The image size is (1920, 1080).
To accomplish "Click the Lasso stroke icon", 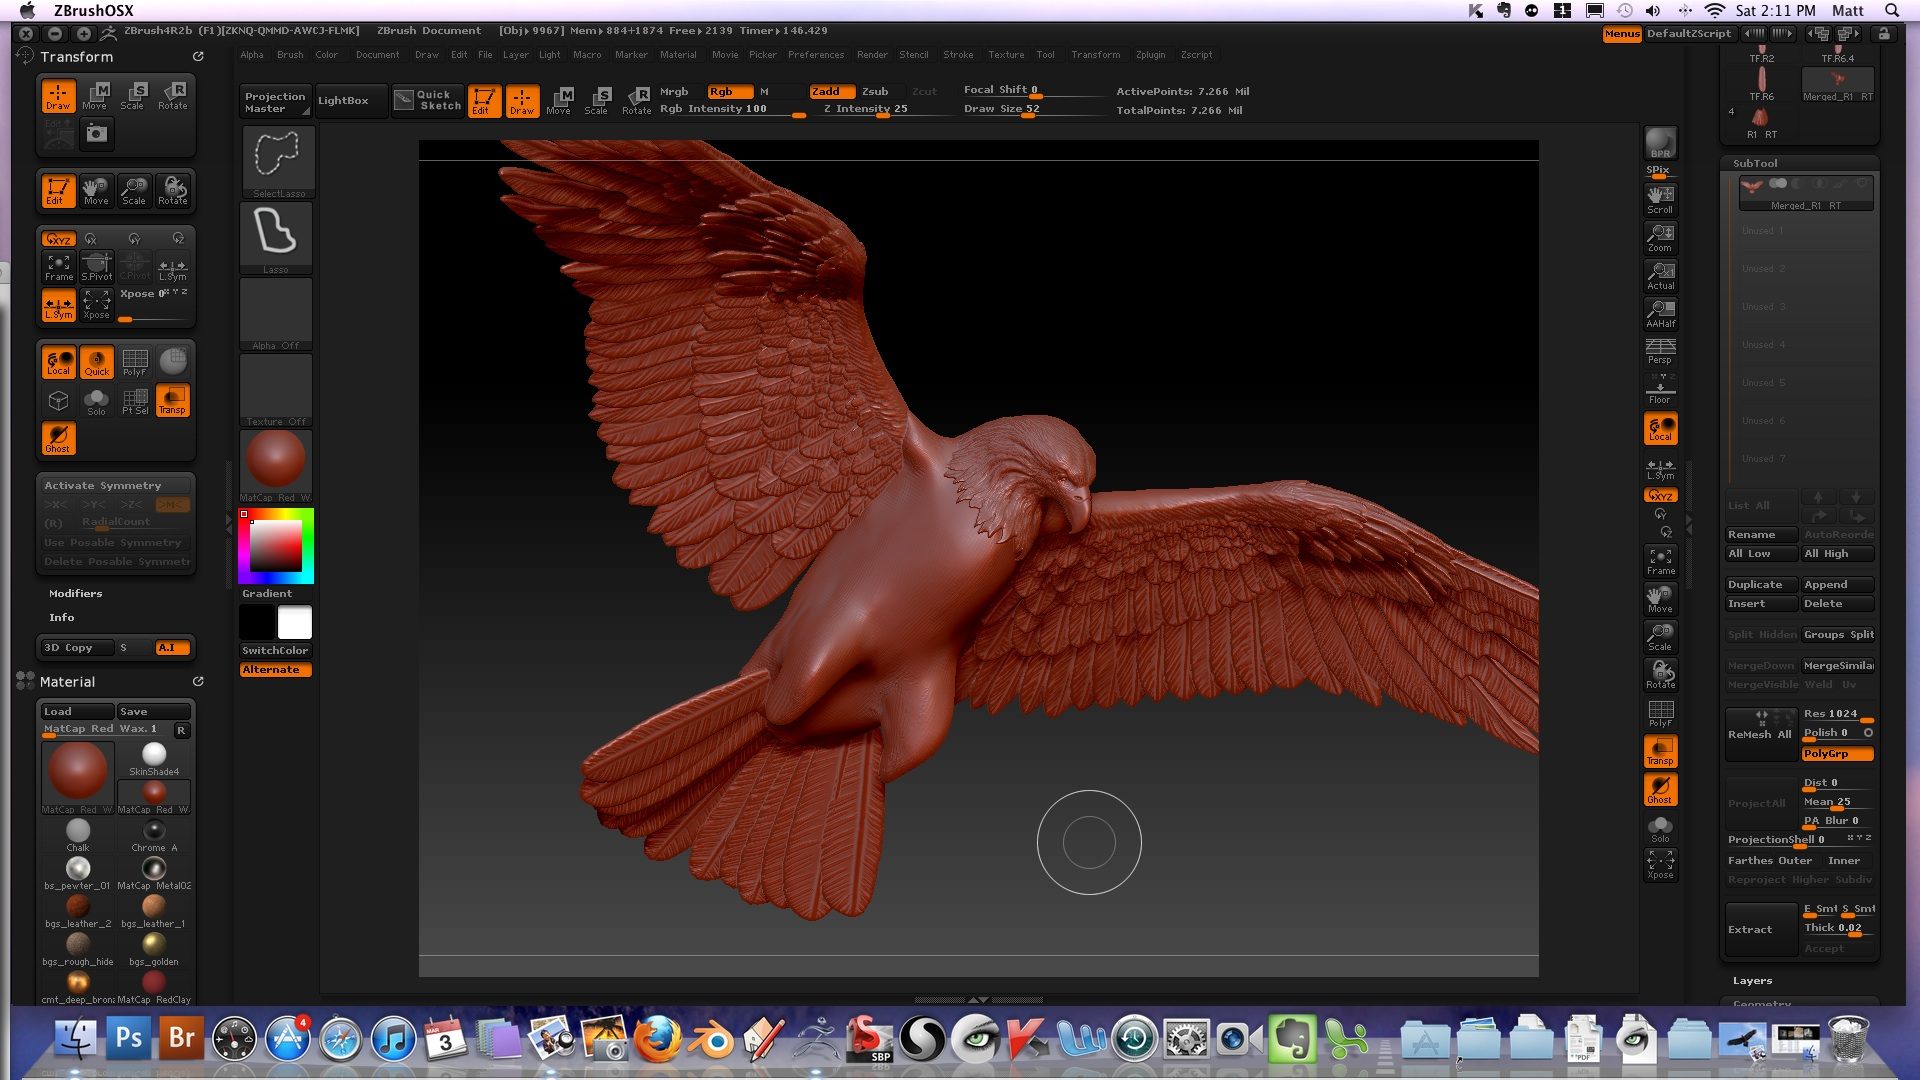I will coord(276,234).
